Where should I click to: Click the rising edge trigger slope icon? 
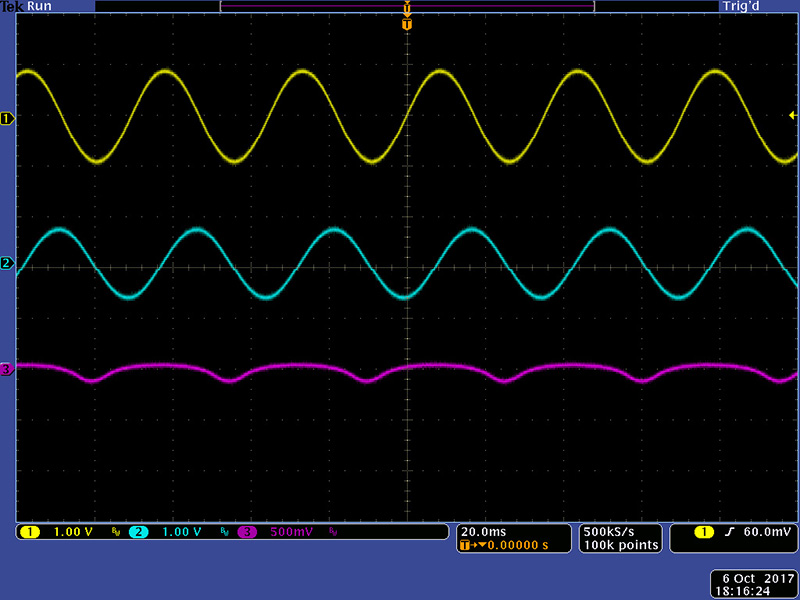(x=730, y=531)
